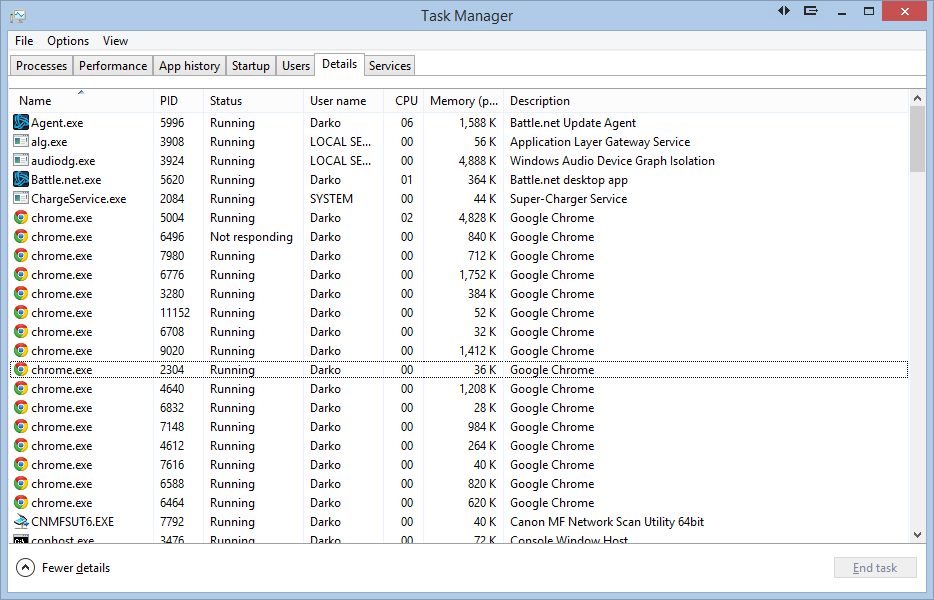Collapse view with Fewer details arrow

tap(26, 568)
